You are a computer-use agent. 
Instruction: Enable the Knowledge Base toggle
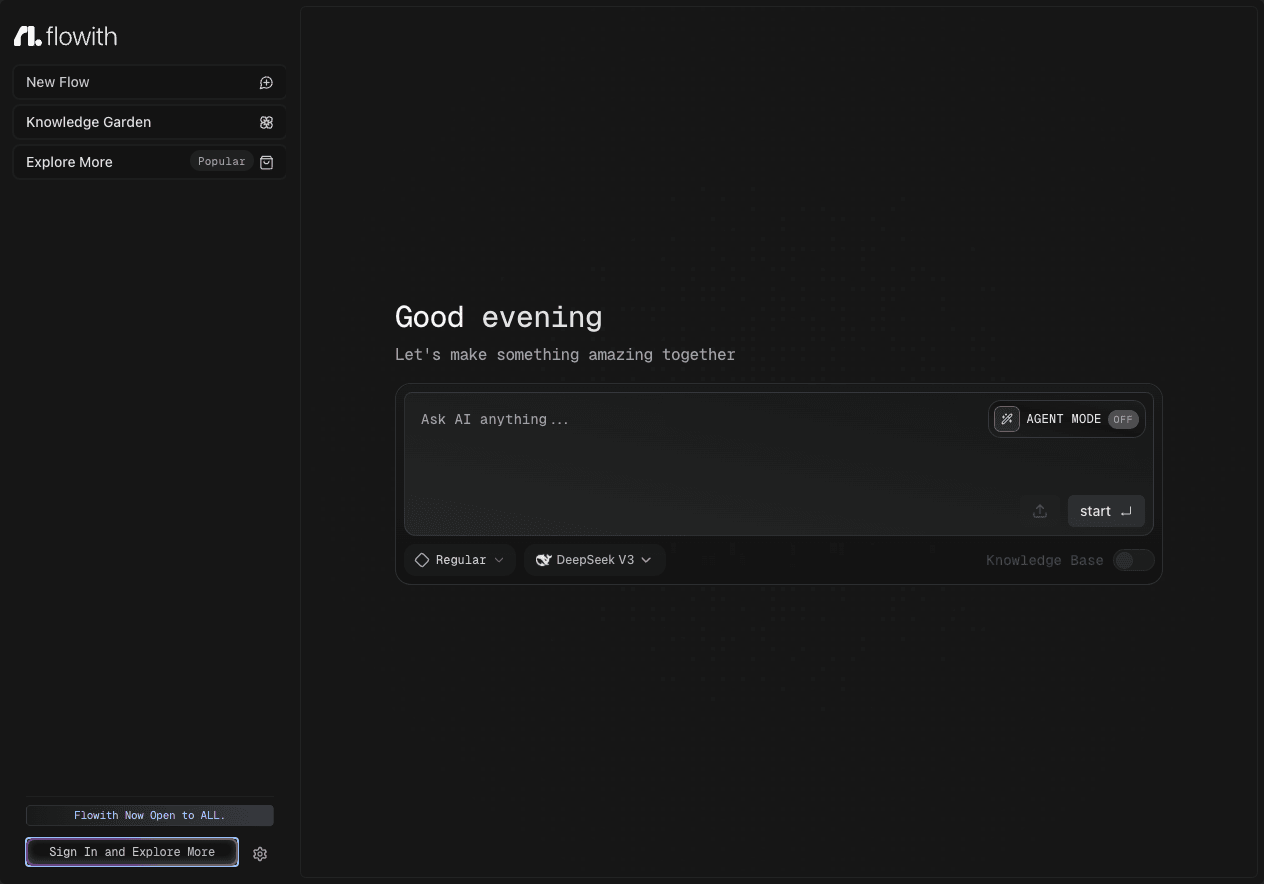pos(1134,560)
